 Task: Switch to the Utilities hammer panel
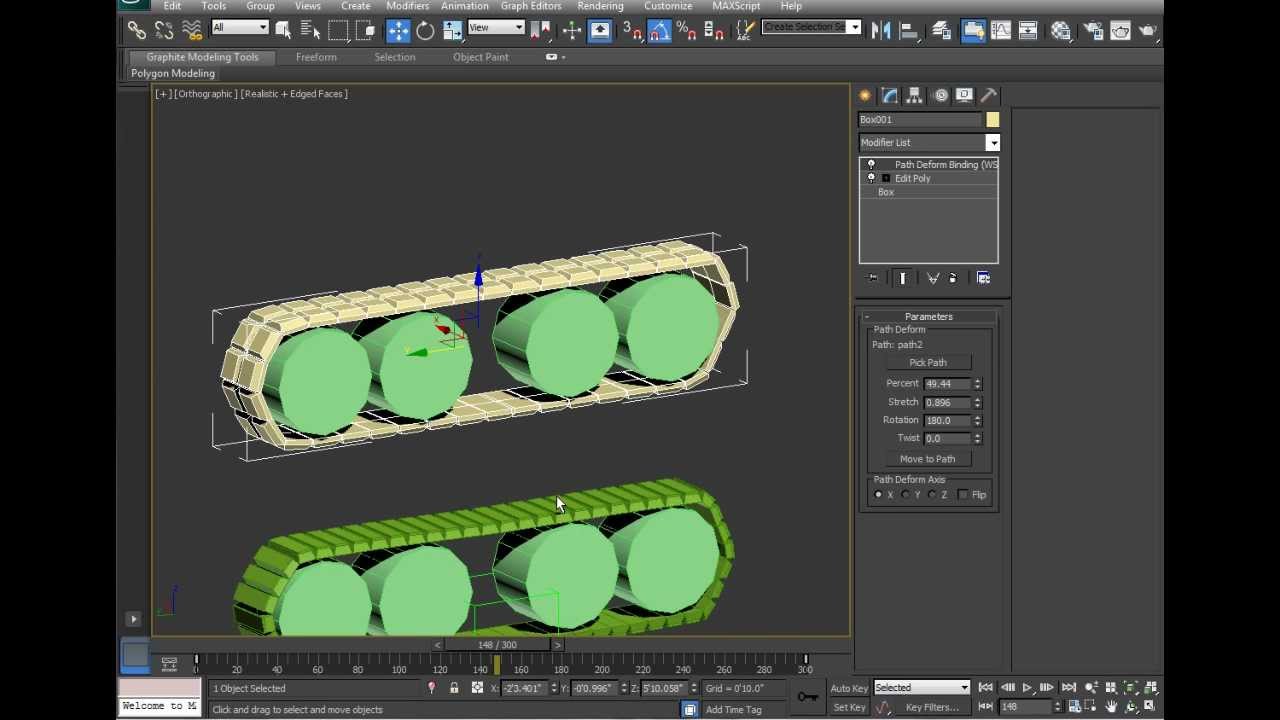tap(989, 95)
